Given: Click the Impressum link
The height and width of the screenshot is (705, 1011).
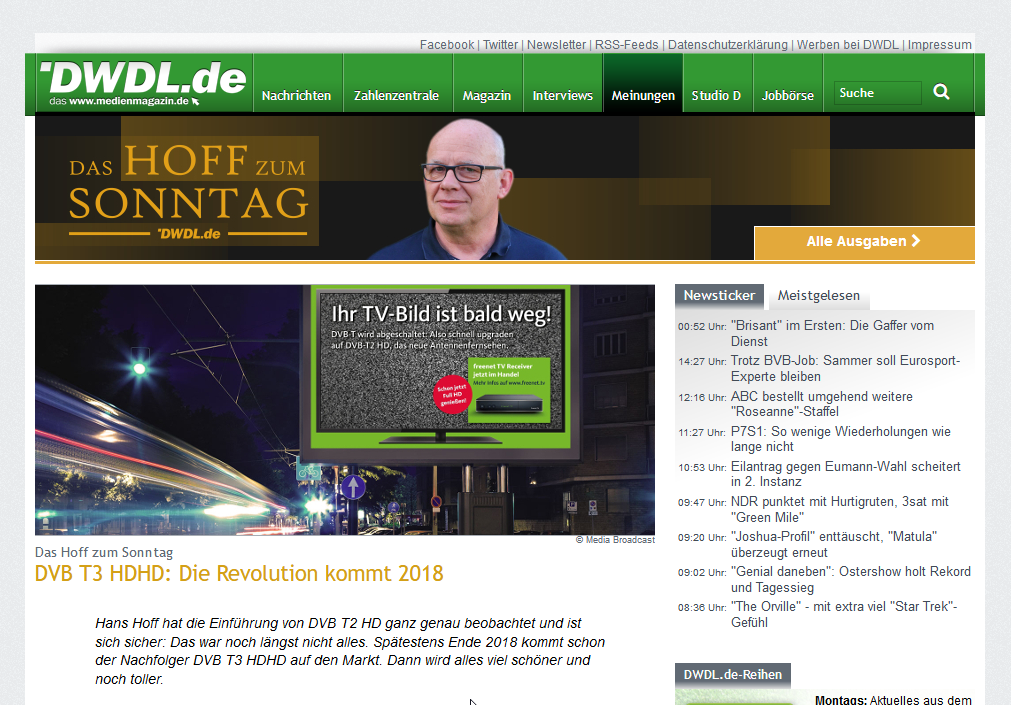Looking at the screenshot, I should (x=939, y=45).
